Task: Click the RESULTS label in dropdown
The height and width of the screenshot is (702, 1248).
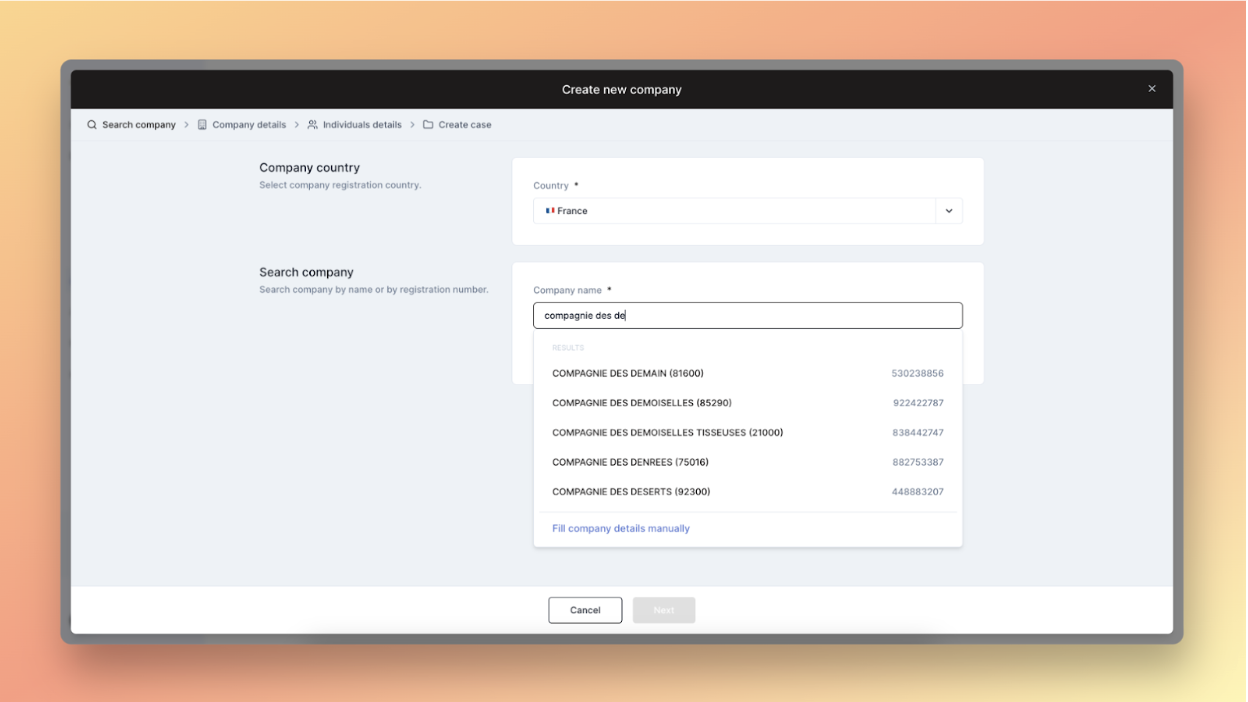Action: click(568, 348)
